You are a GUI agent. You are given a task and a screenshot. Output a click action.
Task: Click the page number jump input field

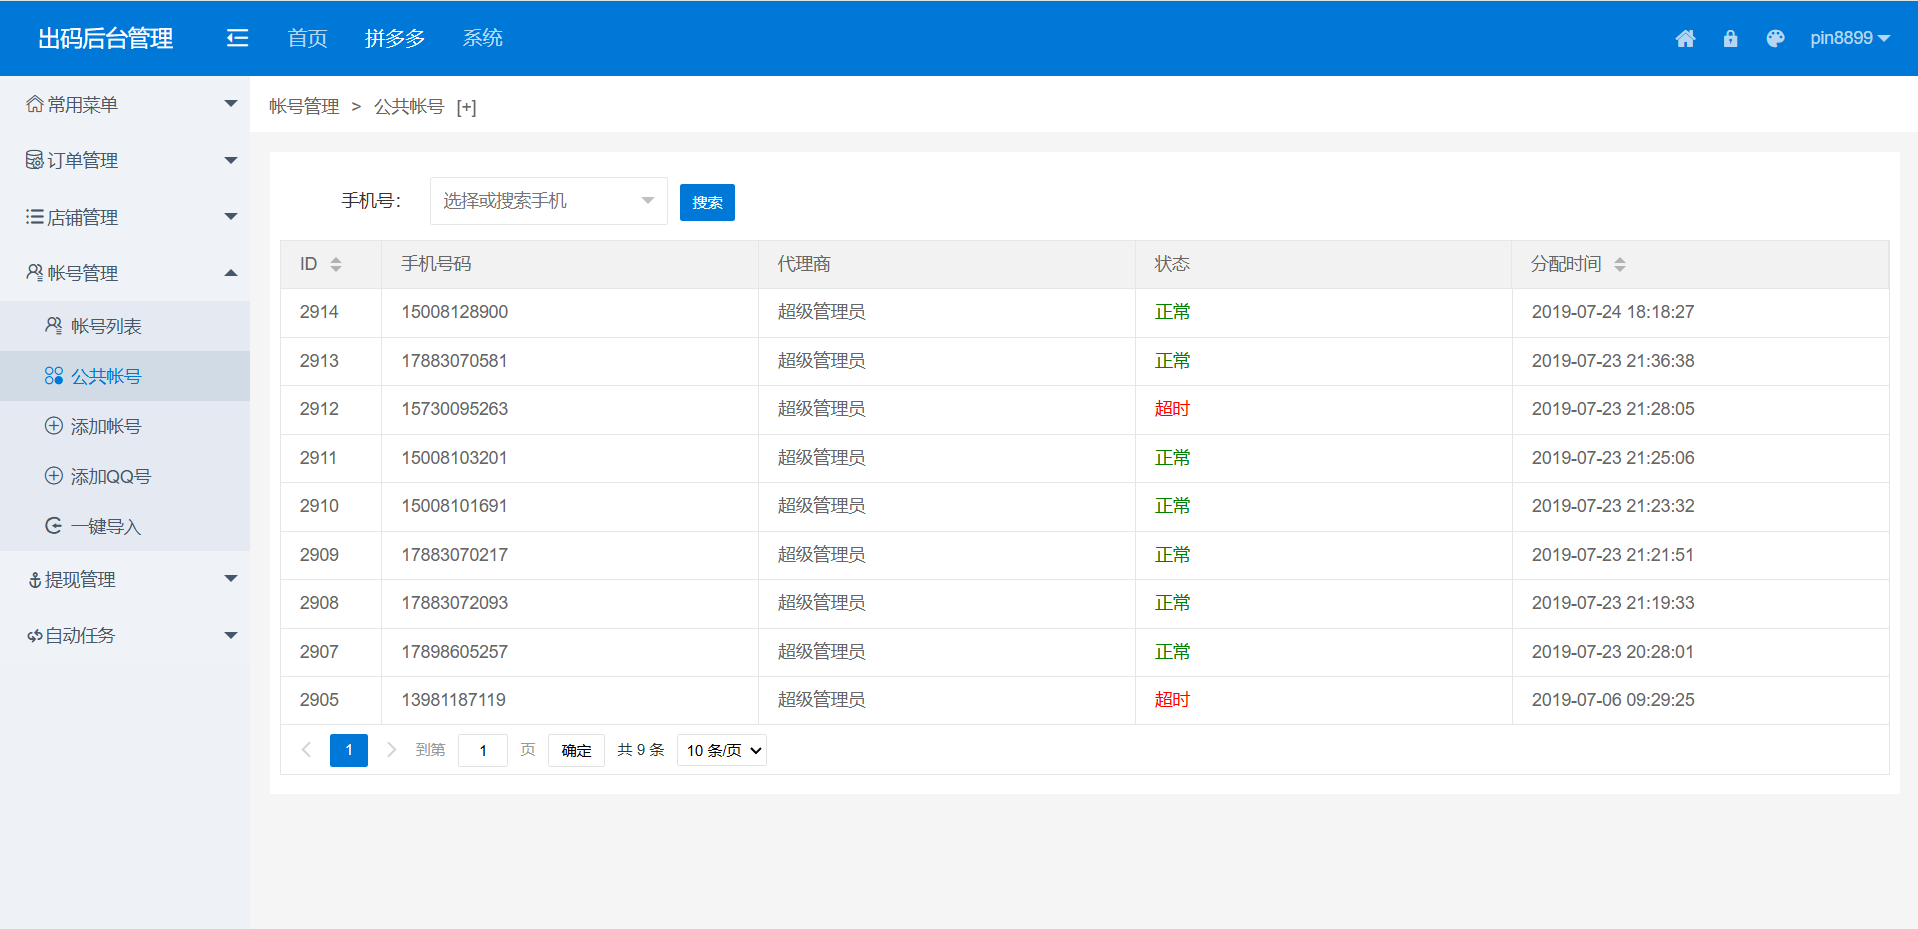tap(483, 750)
